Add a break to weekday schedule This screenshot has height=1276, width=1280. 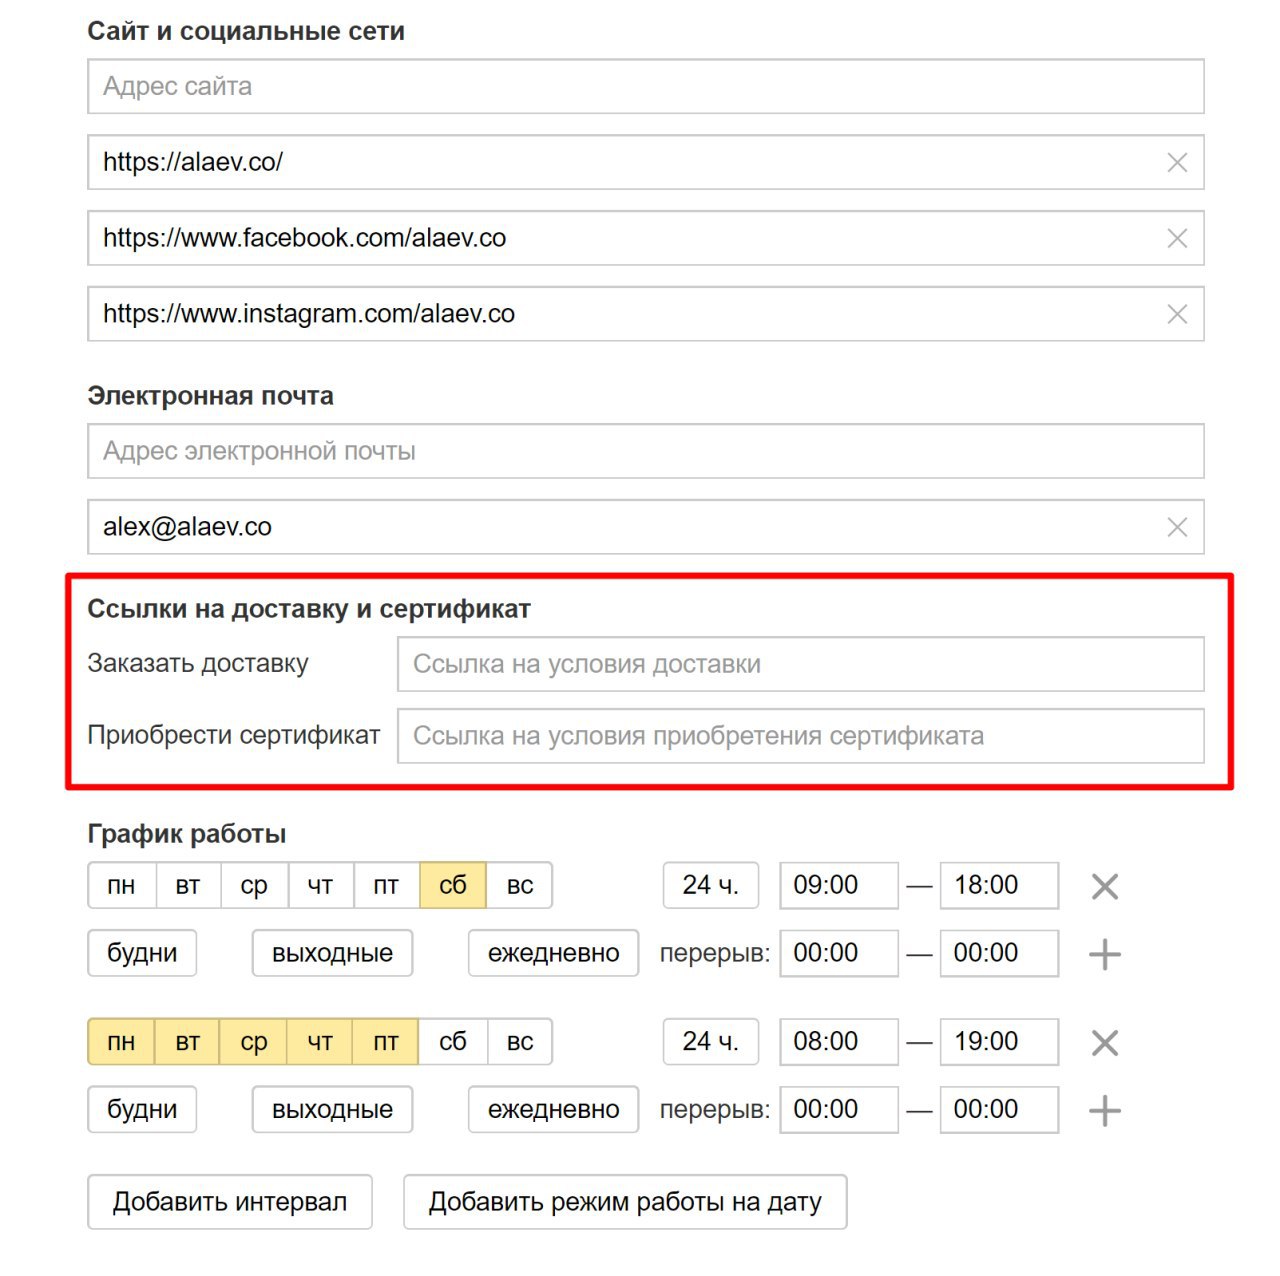pyautogui.click(x=1105, y=1111)
